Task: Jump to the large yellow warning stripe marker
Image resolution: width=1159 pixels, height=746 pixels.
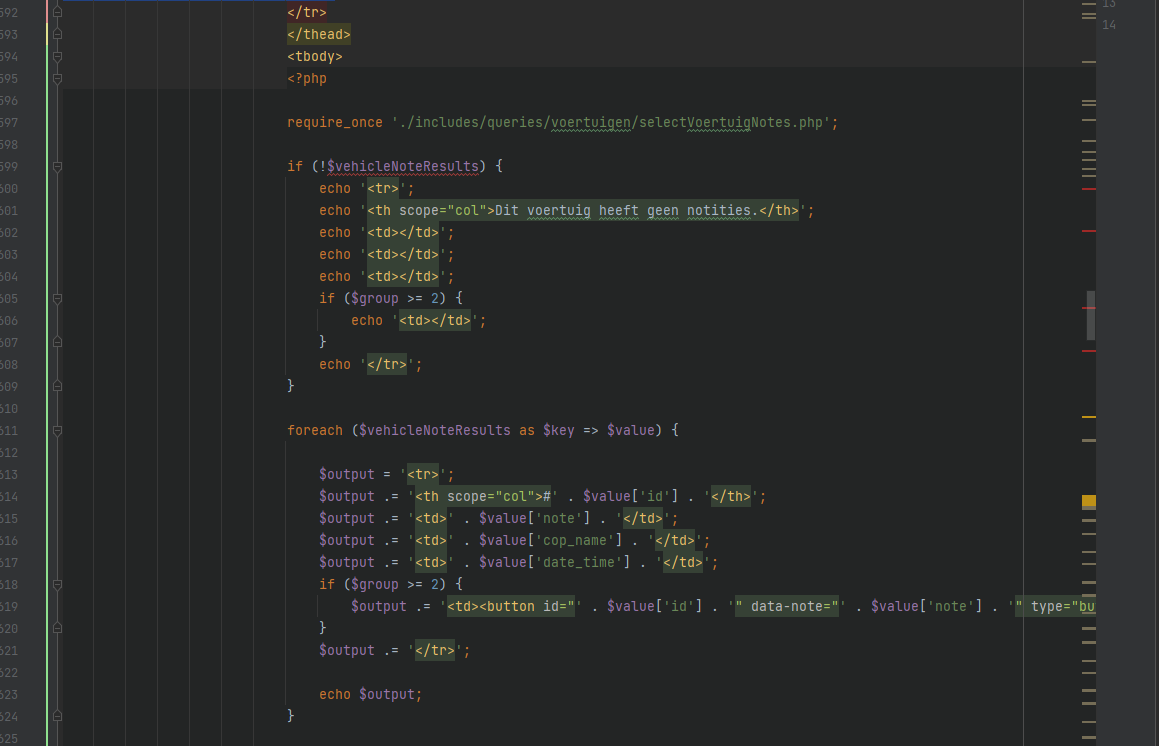Action: tap(1089, 501)
